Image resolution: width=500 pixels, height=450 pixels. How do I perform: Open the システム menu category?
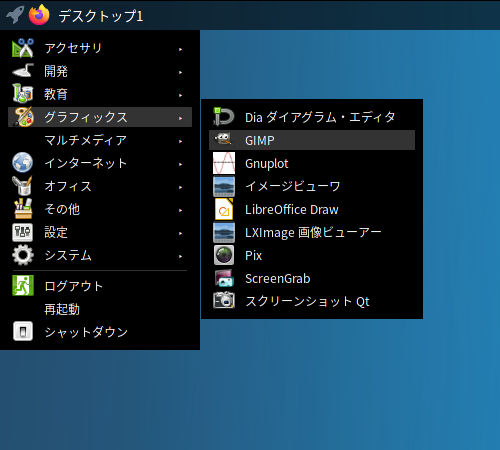[100, 255]
